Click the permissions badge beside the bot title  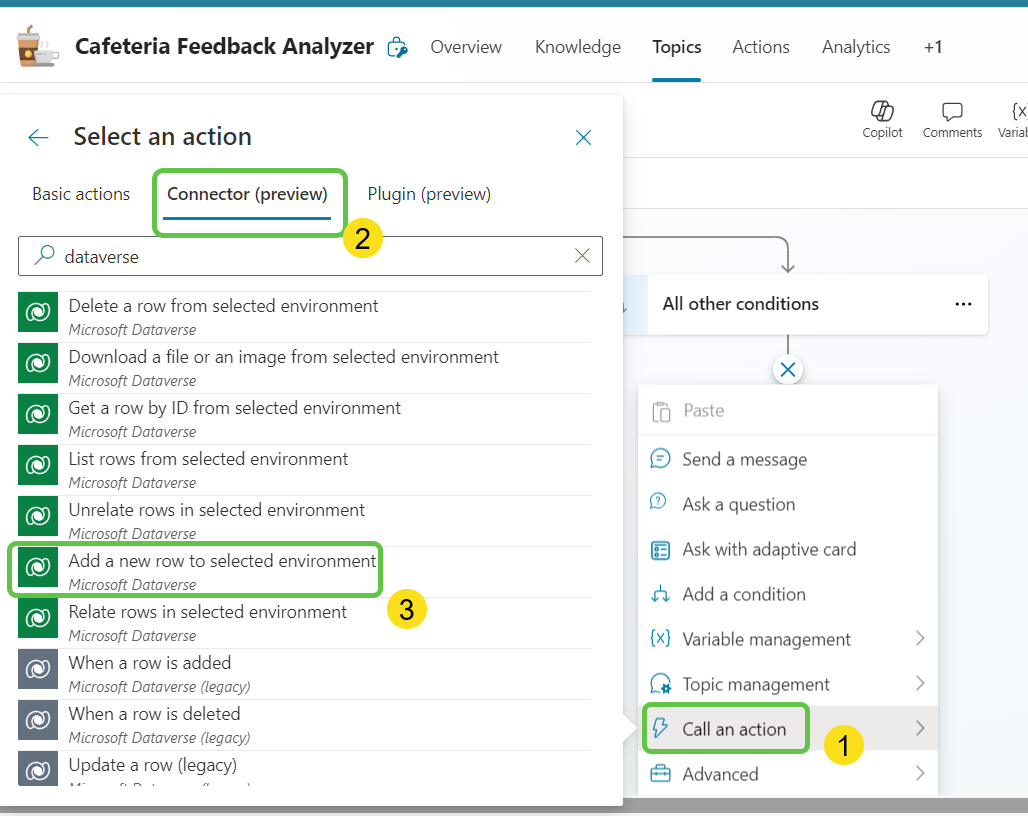397,46
